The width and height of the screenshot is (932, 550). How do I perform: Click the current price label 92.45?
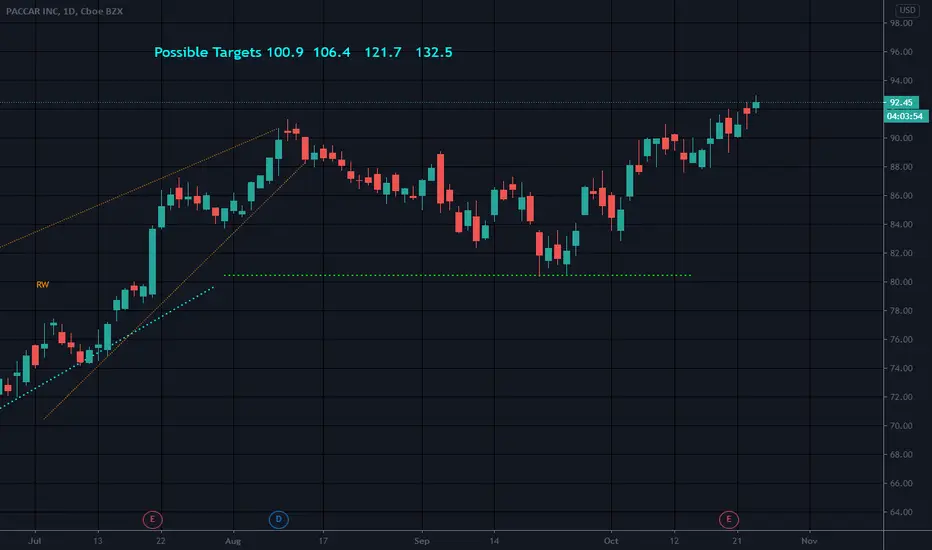pos(901,102)
